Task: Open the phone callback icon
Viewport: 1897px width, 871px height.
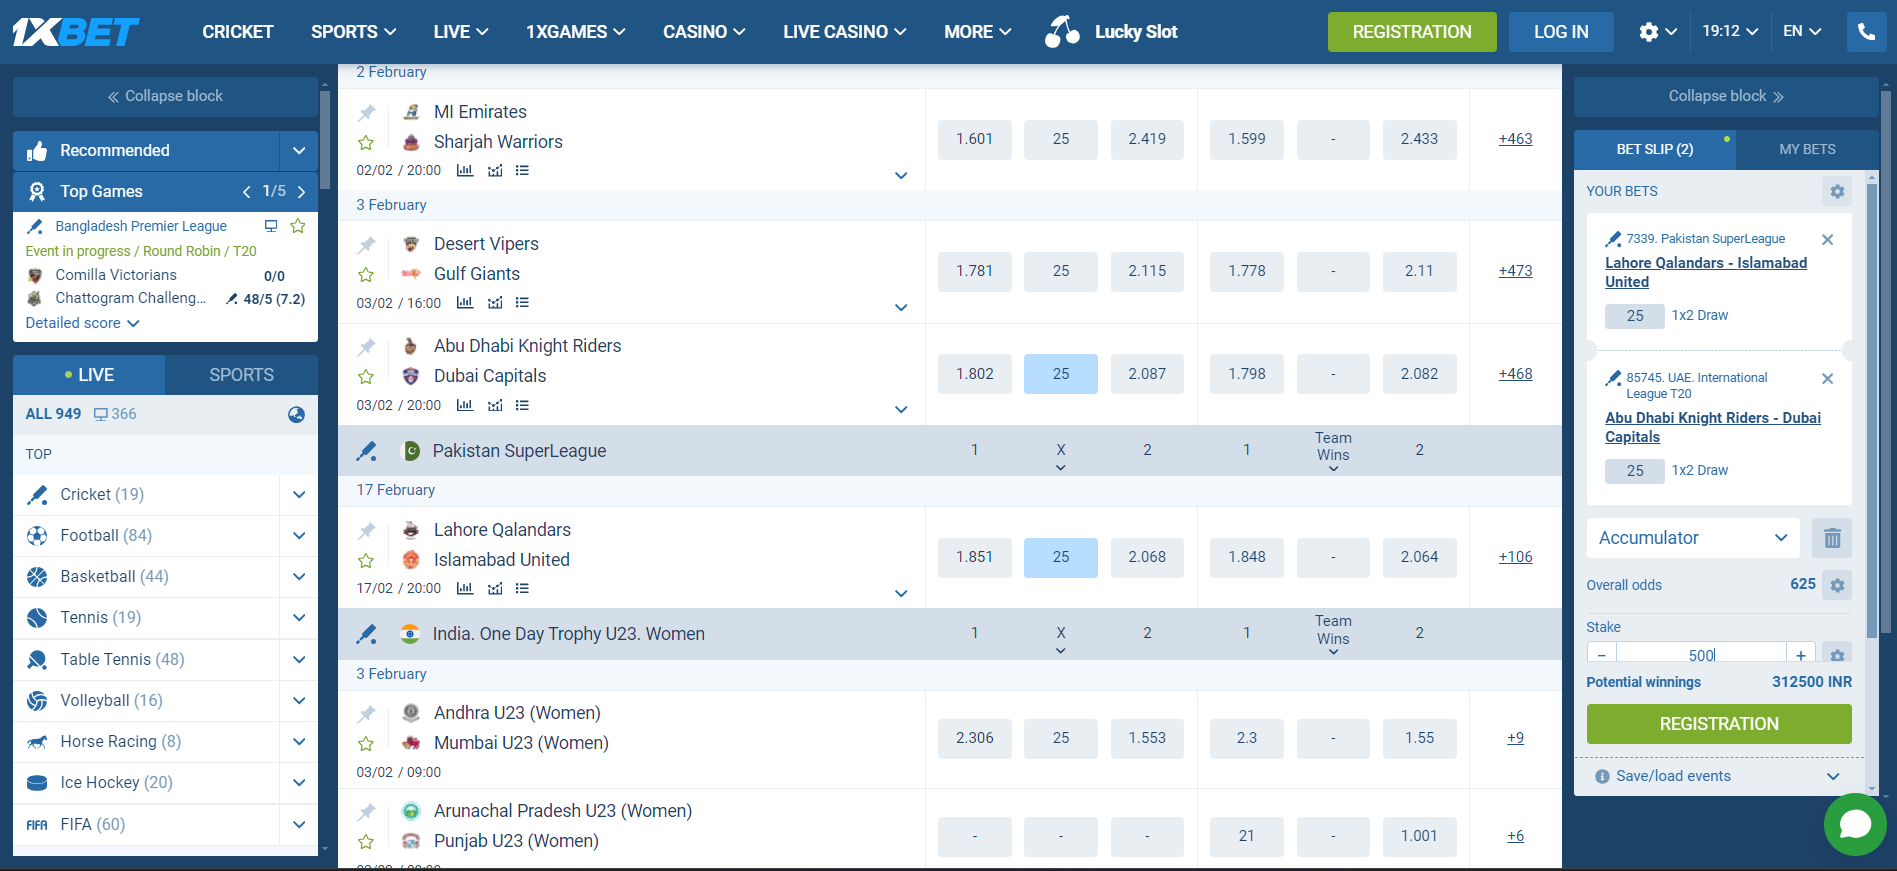Action: [1866, 32]
